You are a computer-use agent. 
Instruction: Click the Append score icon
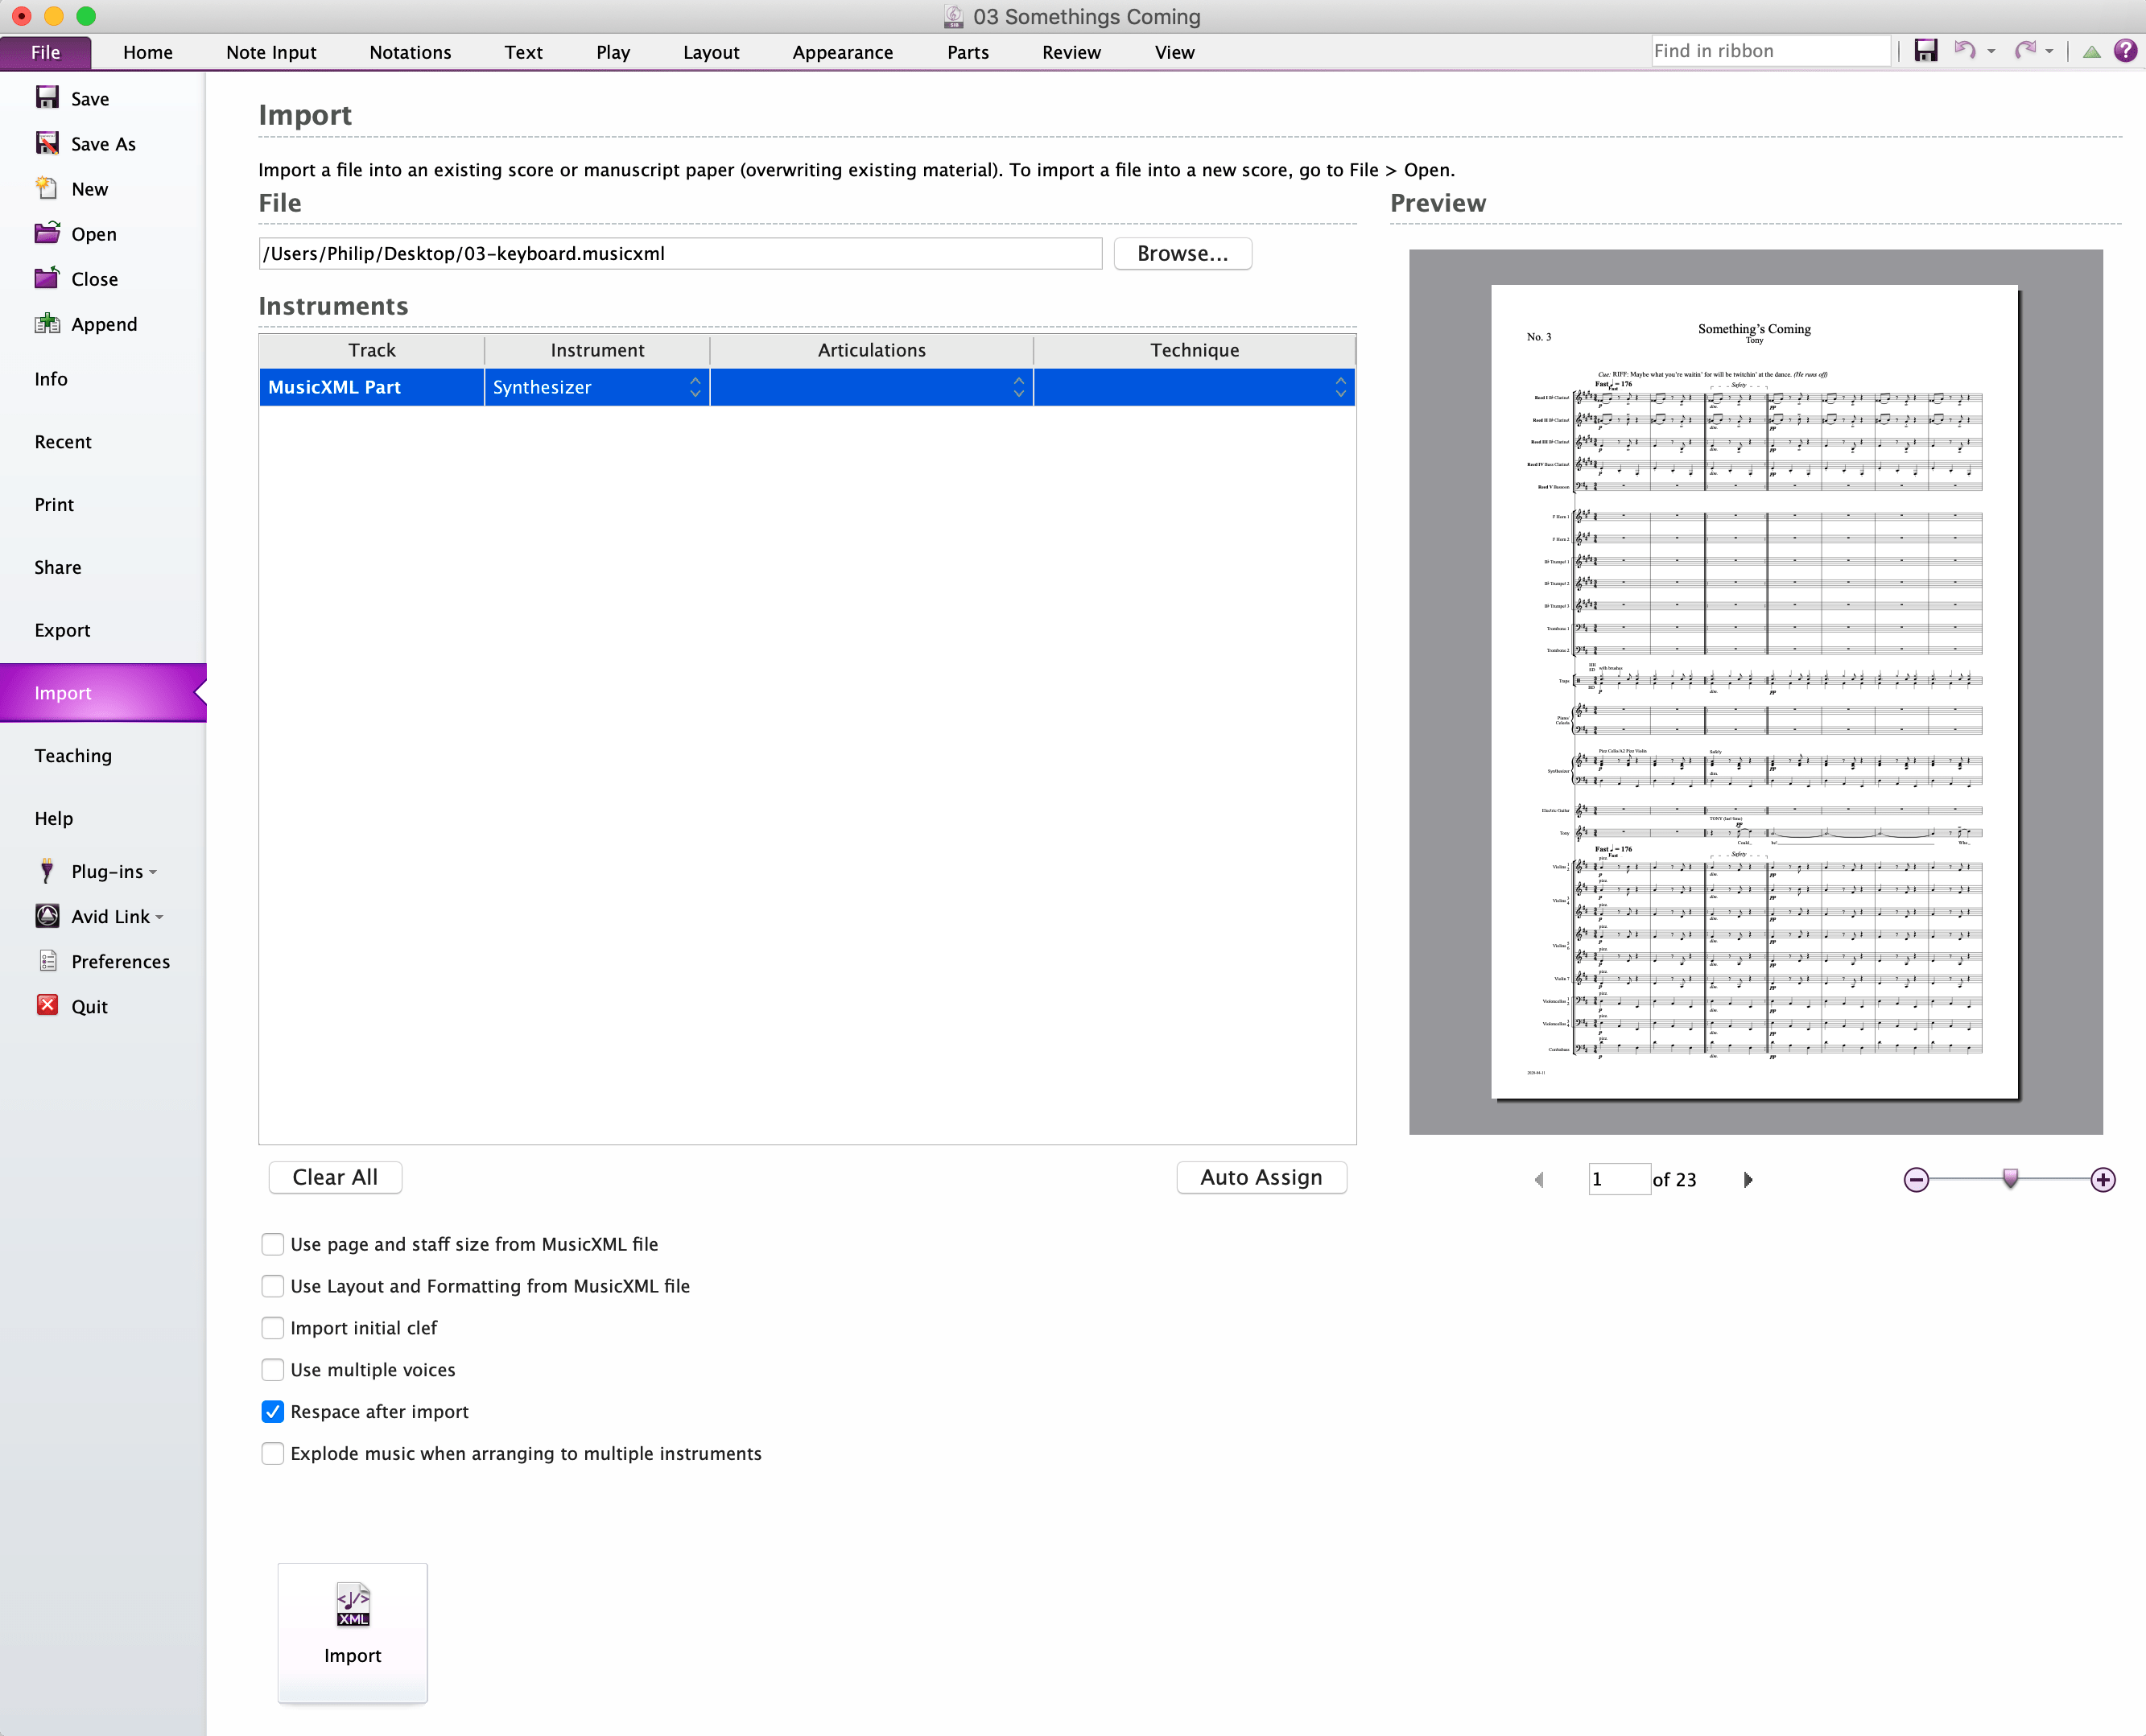click(47, 323)
